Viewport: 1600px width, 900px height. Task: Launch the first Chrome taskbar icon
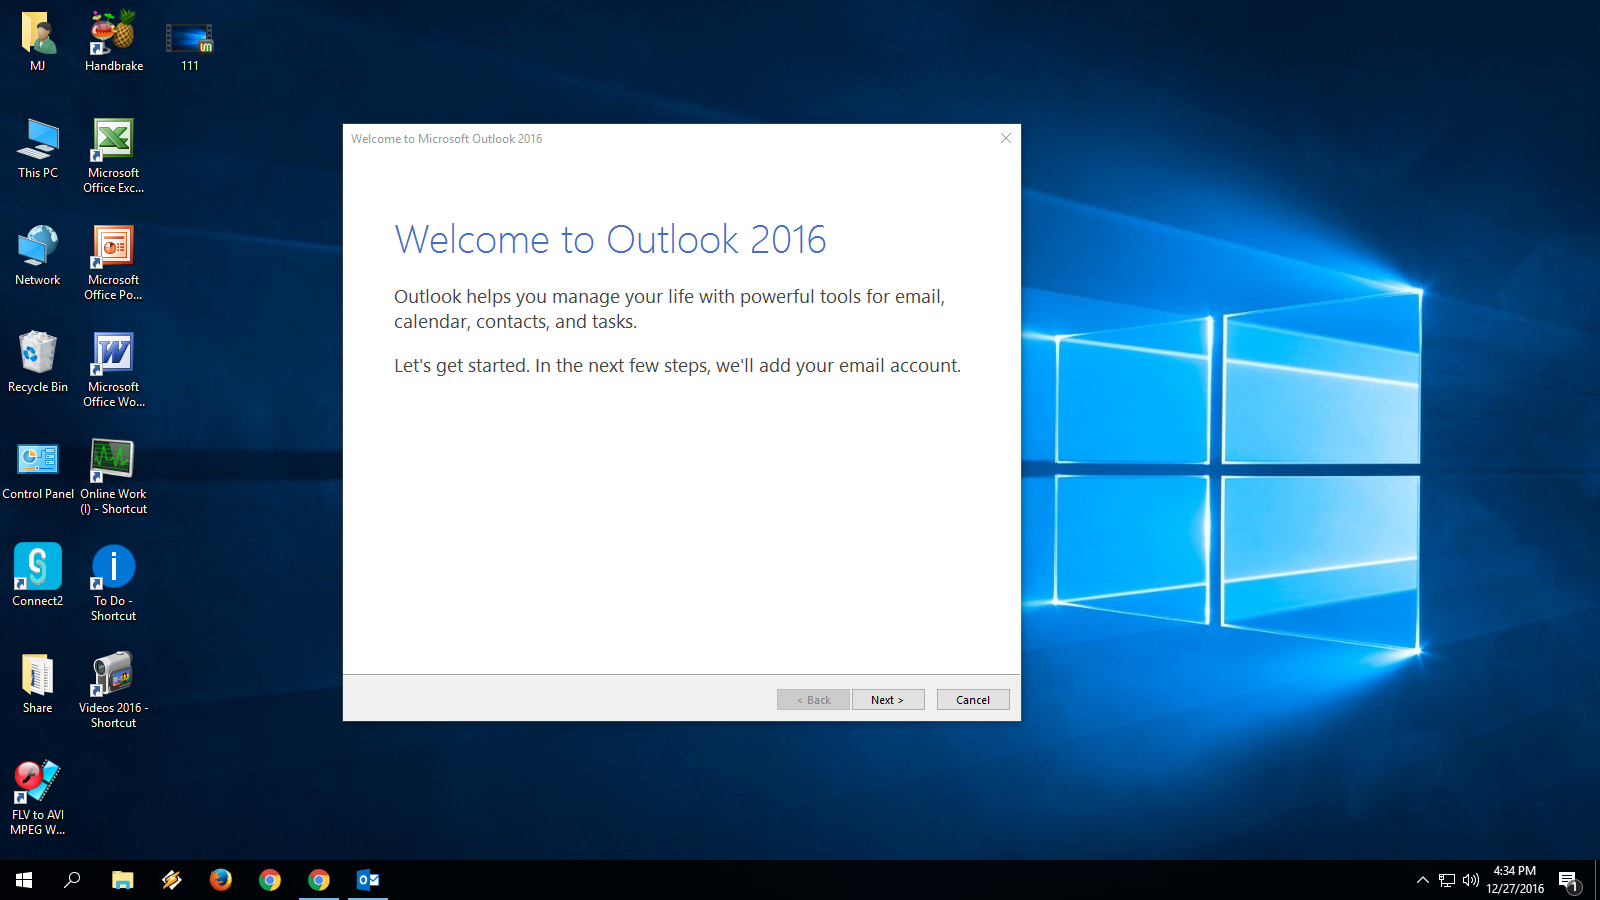tap(270, 880)
